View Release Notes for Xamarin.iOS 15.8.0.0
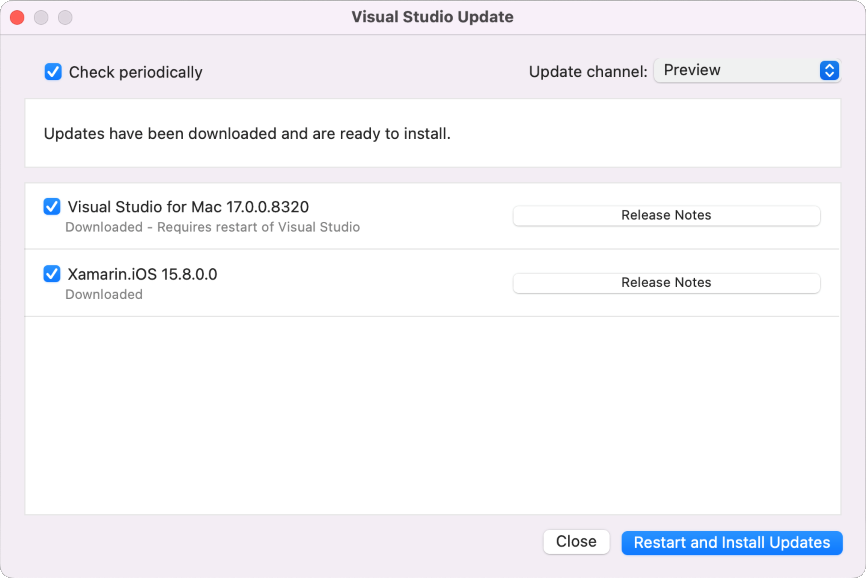Screen dimensions: 866x578 (x=666, y=282)
